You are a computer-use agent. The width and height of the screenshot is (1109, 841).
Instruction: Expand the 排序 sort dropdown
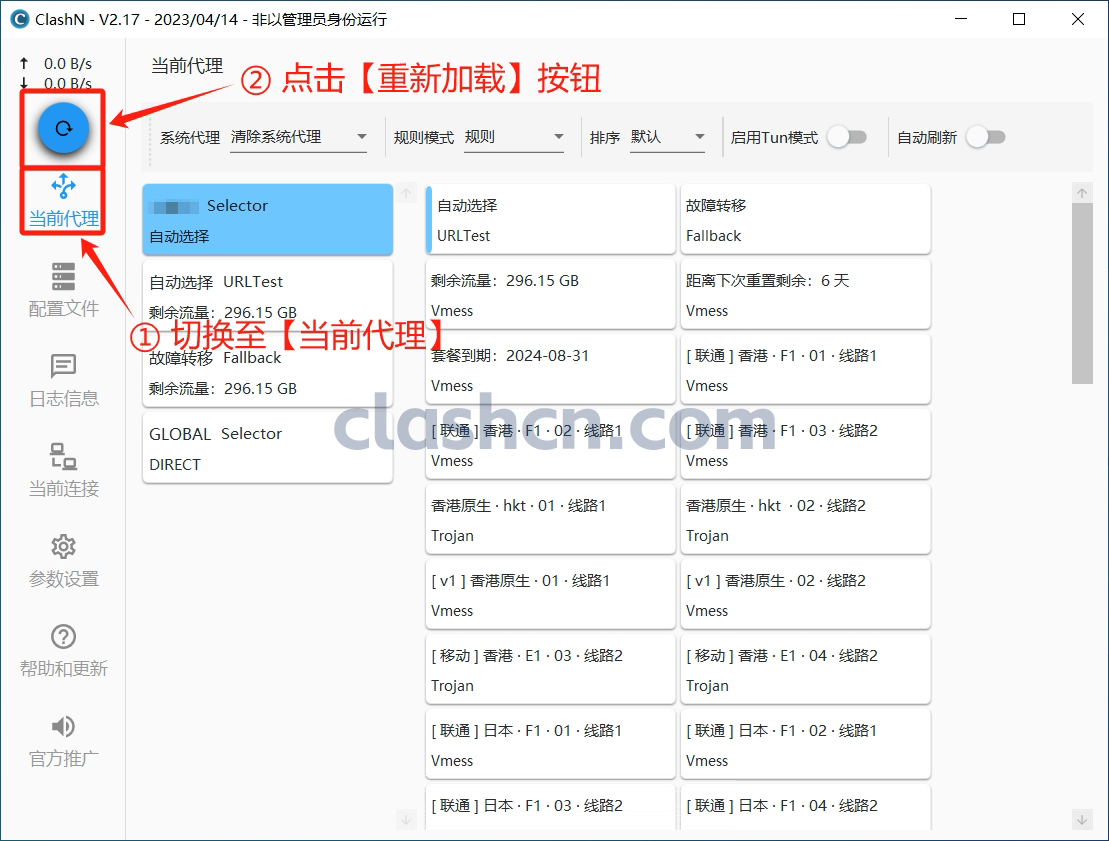(x=668, y=137)
